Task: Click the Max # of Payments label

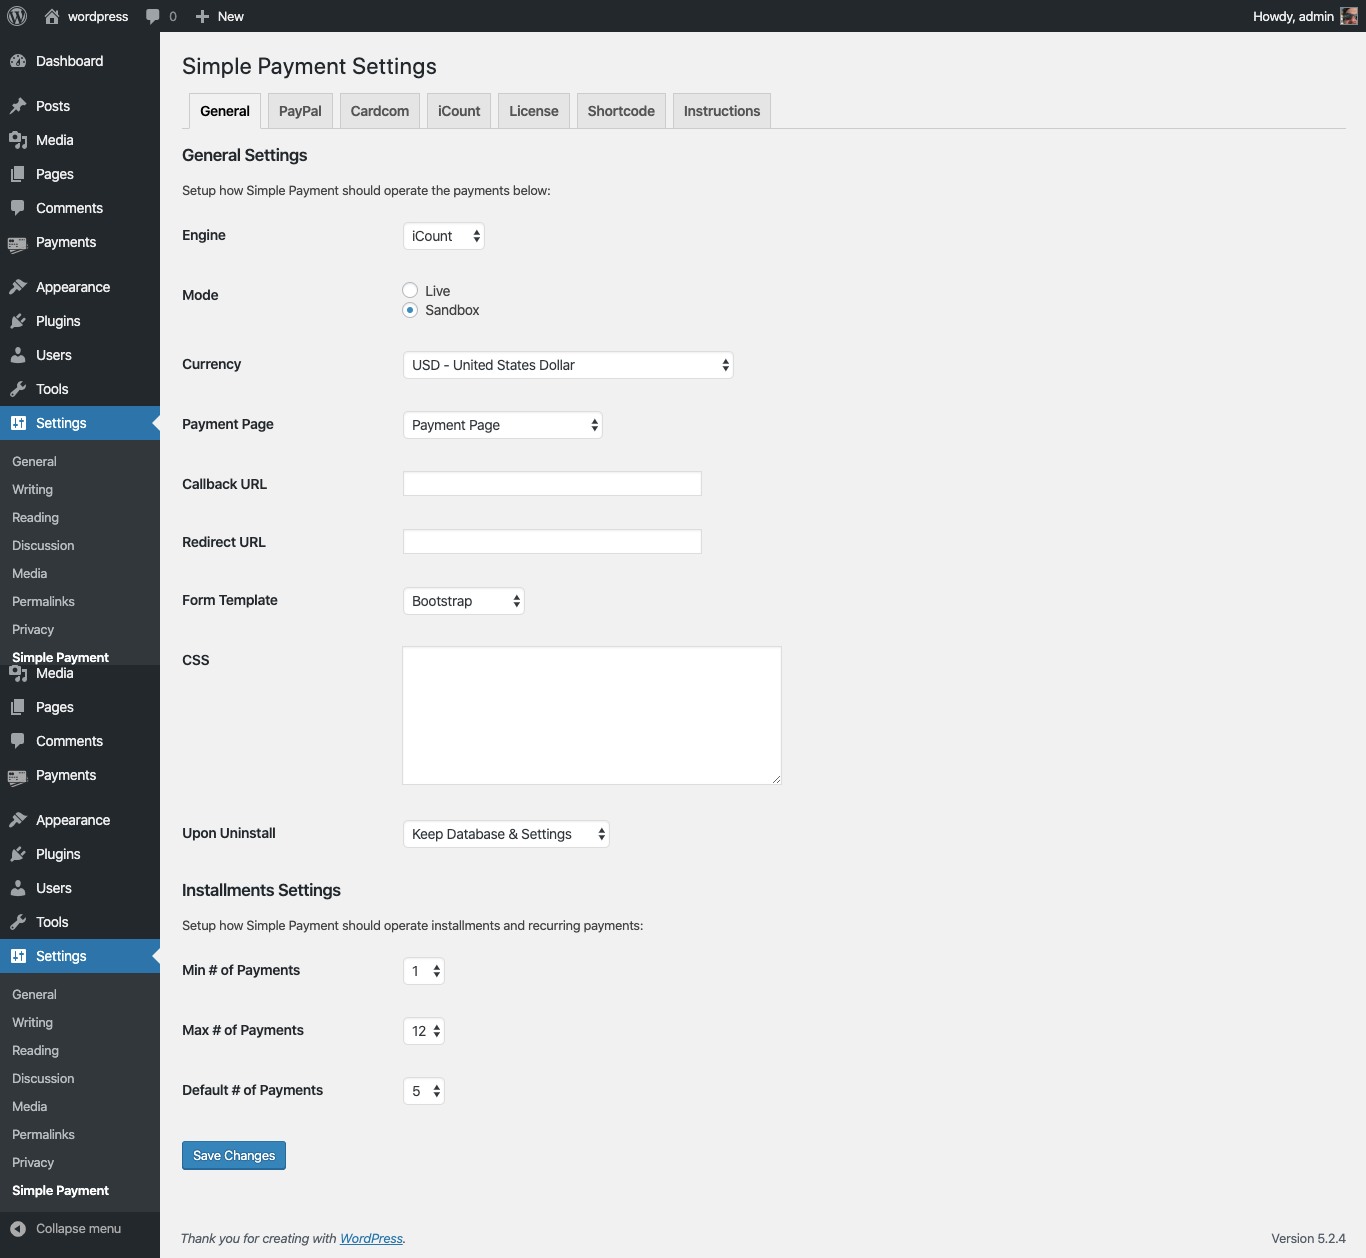Action: pos(243,1030)
